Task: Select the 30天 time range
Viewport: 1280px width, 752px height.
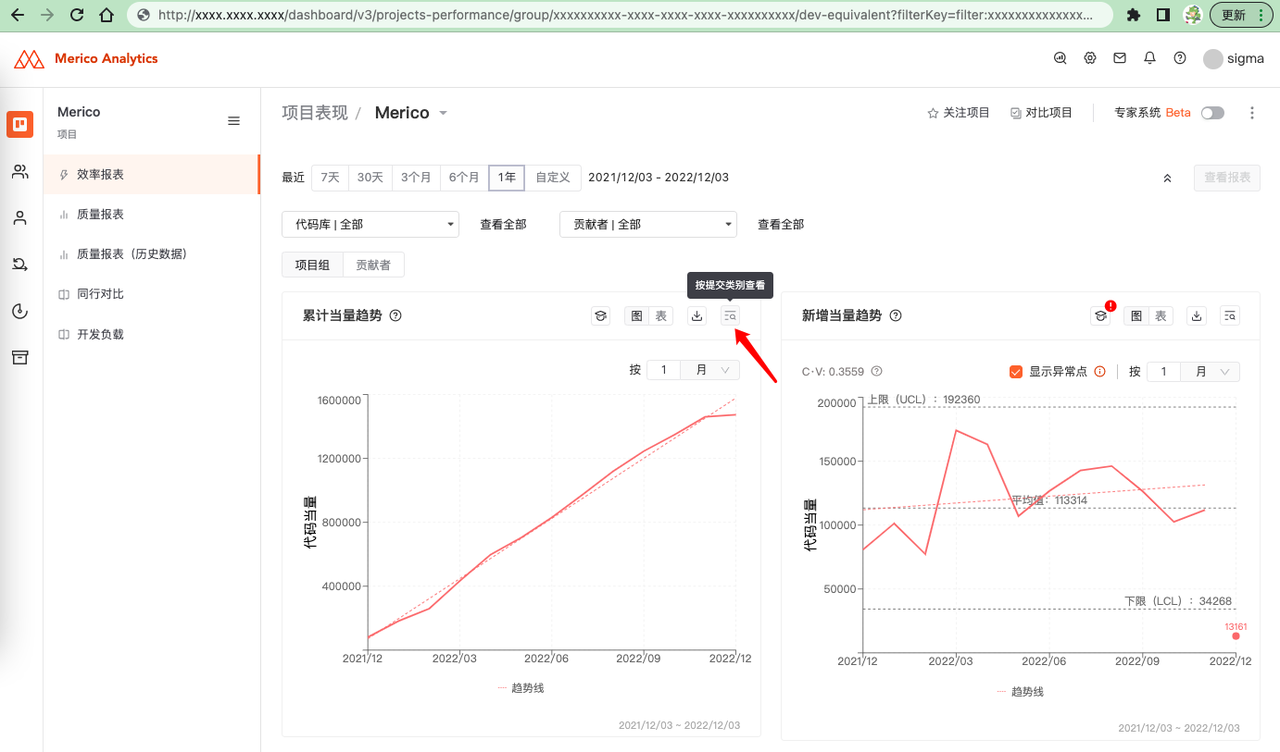Action: [371, 177]
